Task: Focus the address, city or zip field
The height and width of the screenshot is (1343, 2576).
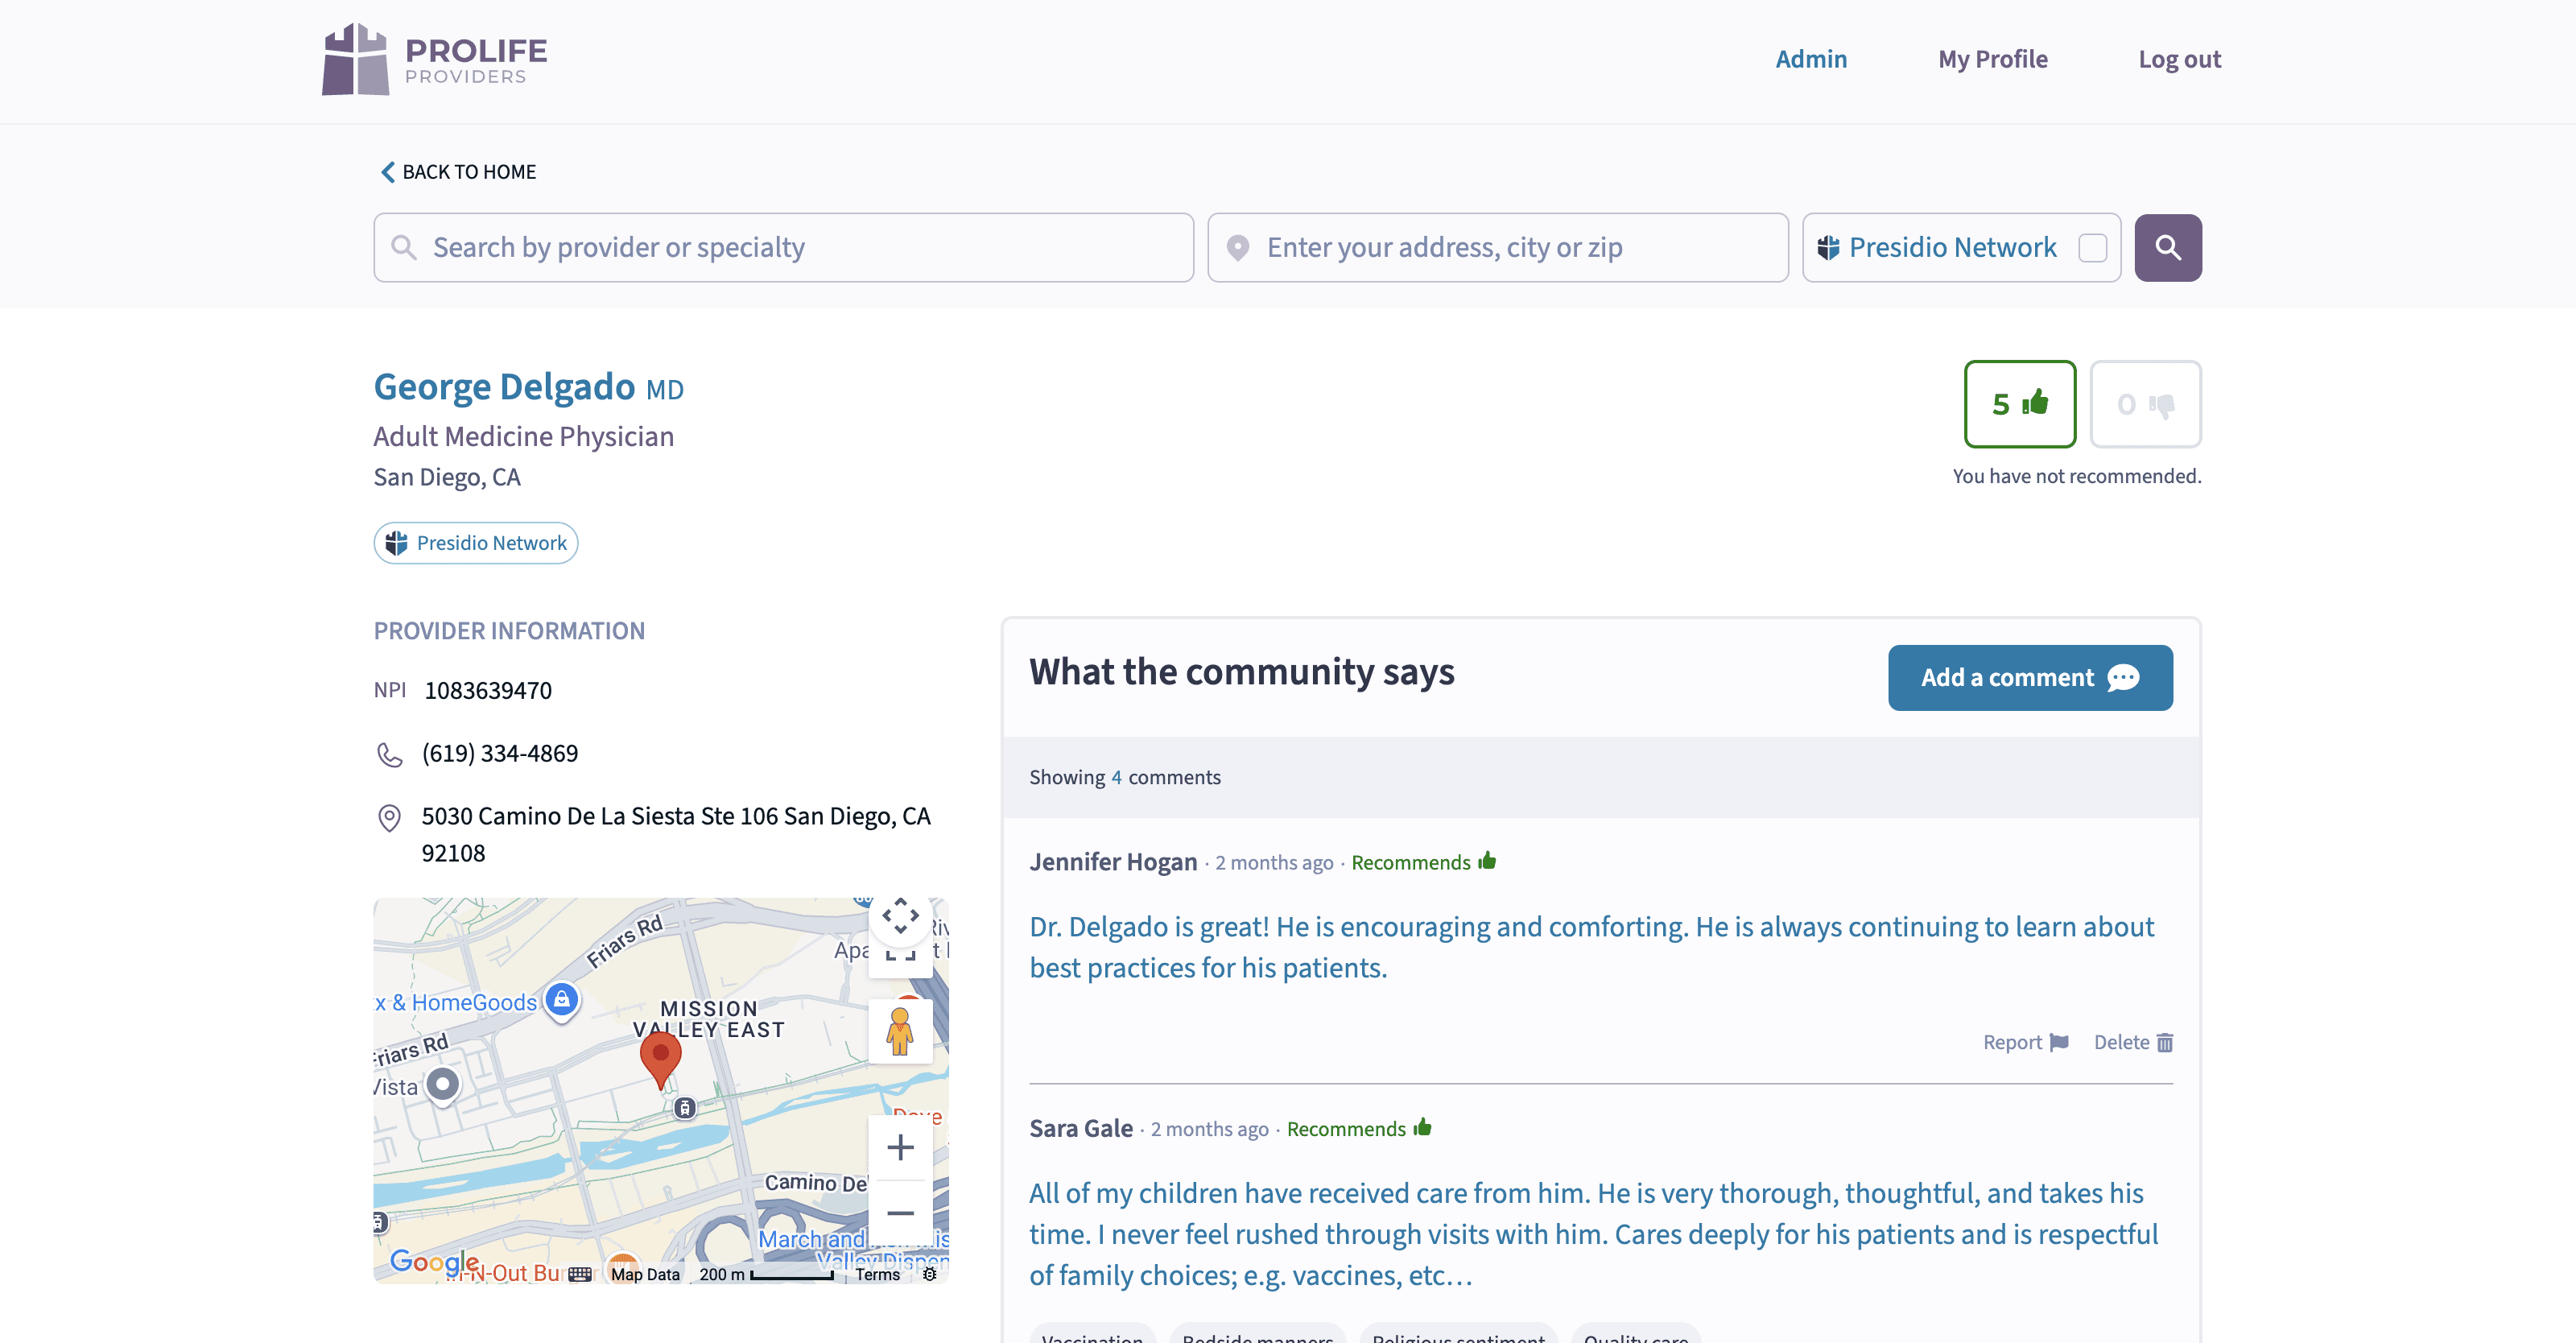Action: pyautogui.click(x=1497, y=247)
